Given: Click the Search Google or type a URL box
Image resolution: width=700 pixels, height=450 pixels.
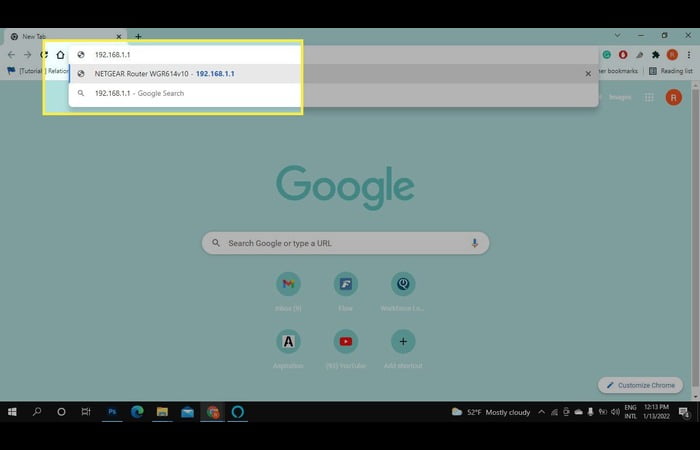Looking at the screenshot, I should [x=345, y=243].
